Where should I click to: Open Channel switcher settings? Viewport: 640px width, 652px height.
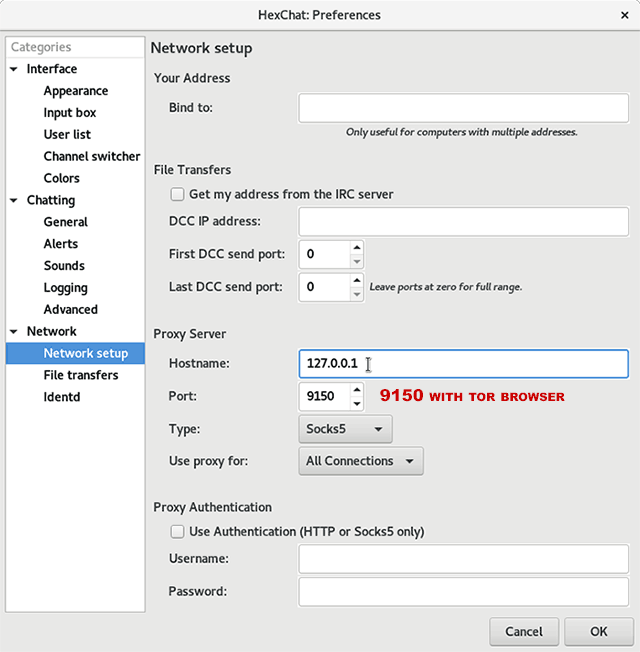click(91, 156)
